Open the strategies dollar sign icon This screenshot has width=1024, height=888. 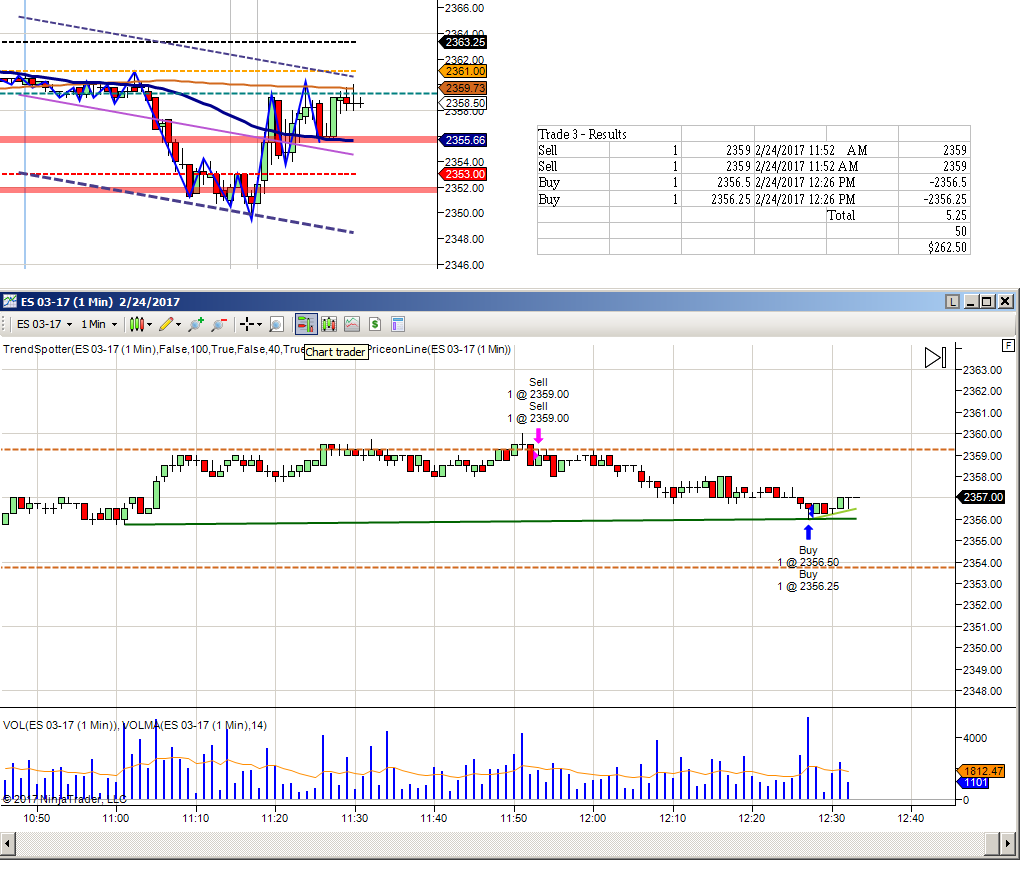375,325
